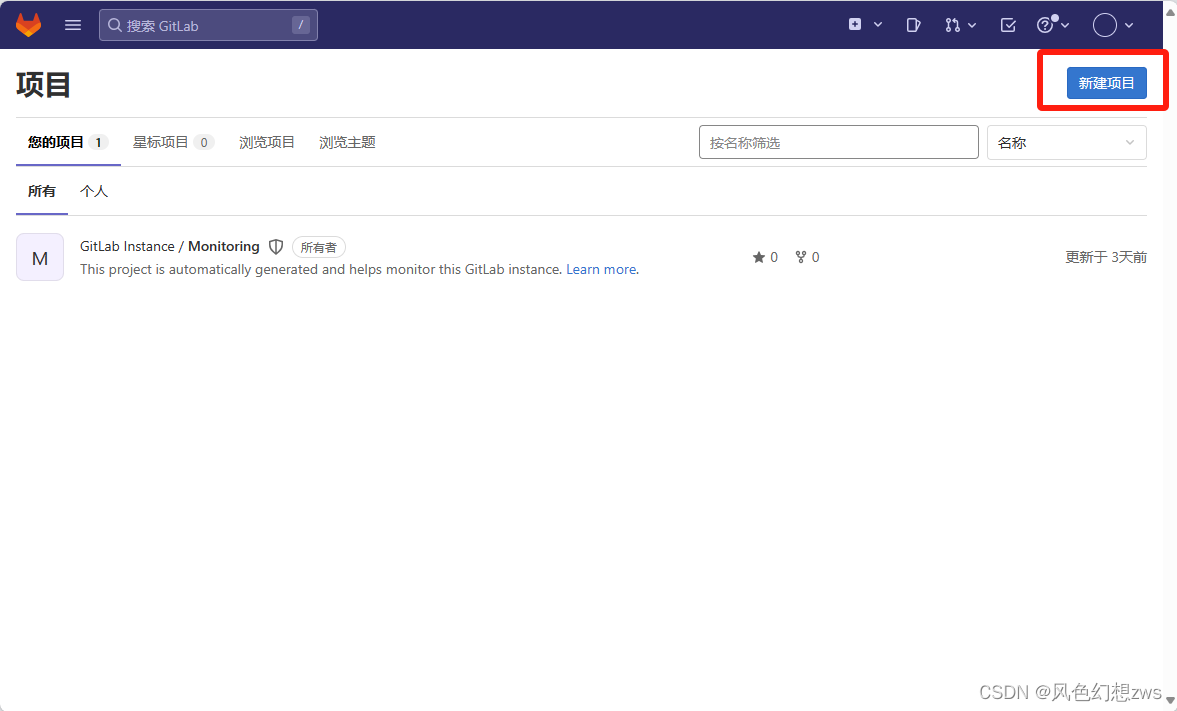The image size is (1177, 711).
Task: Open the to-do list icon
Action: (x=1008, y=24)
